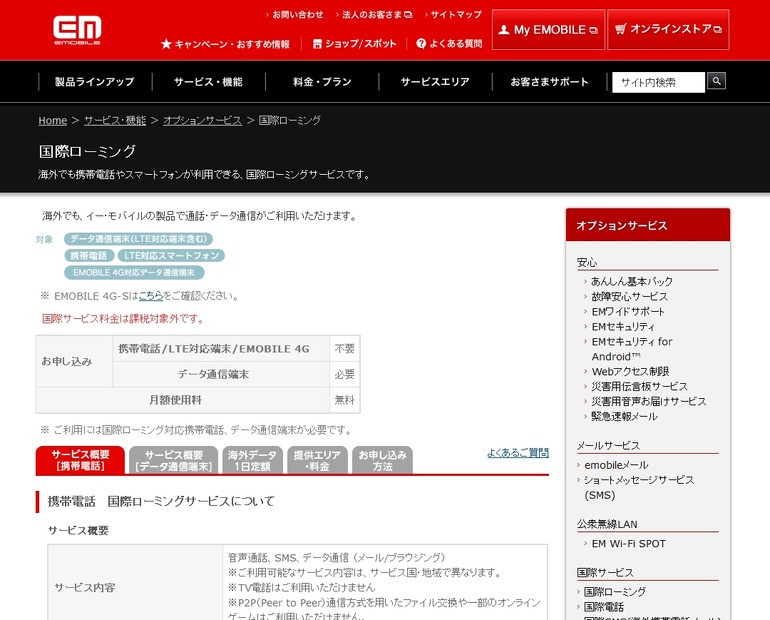Open サイトマップ link
770x620 pixels.
[x=456, y=15]
